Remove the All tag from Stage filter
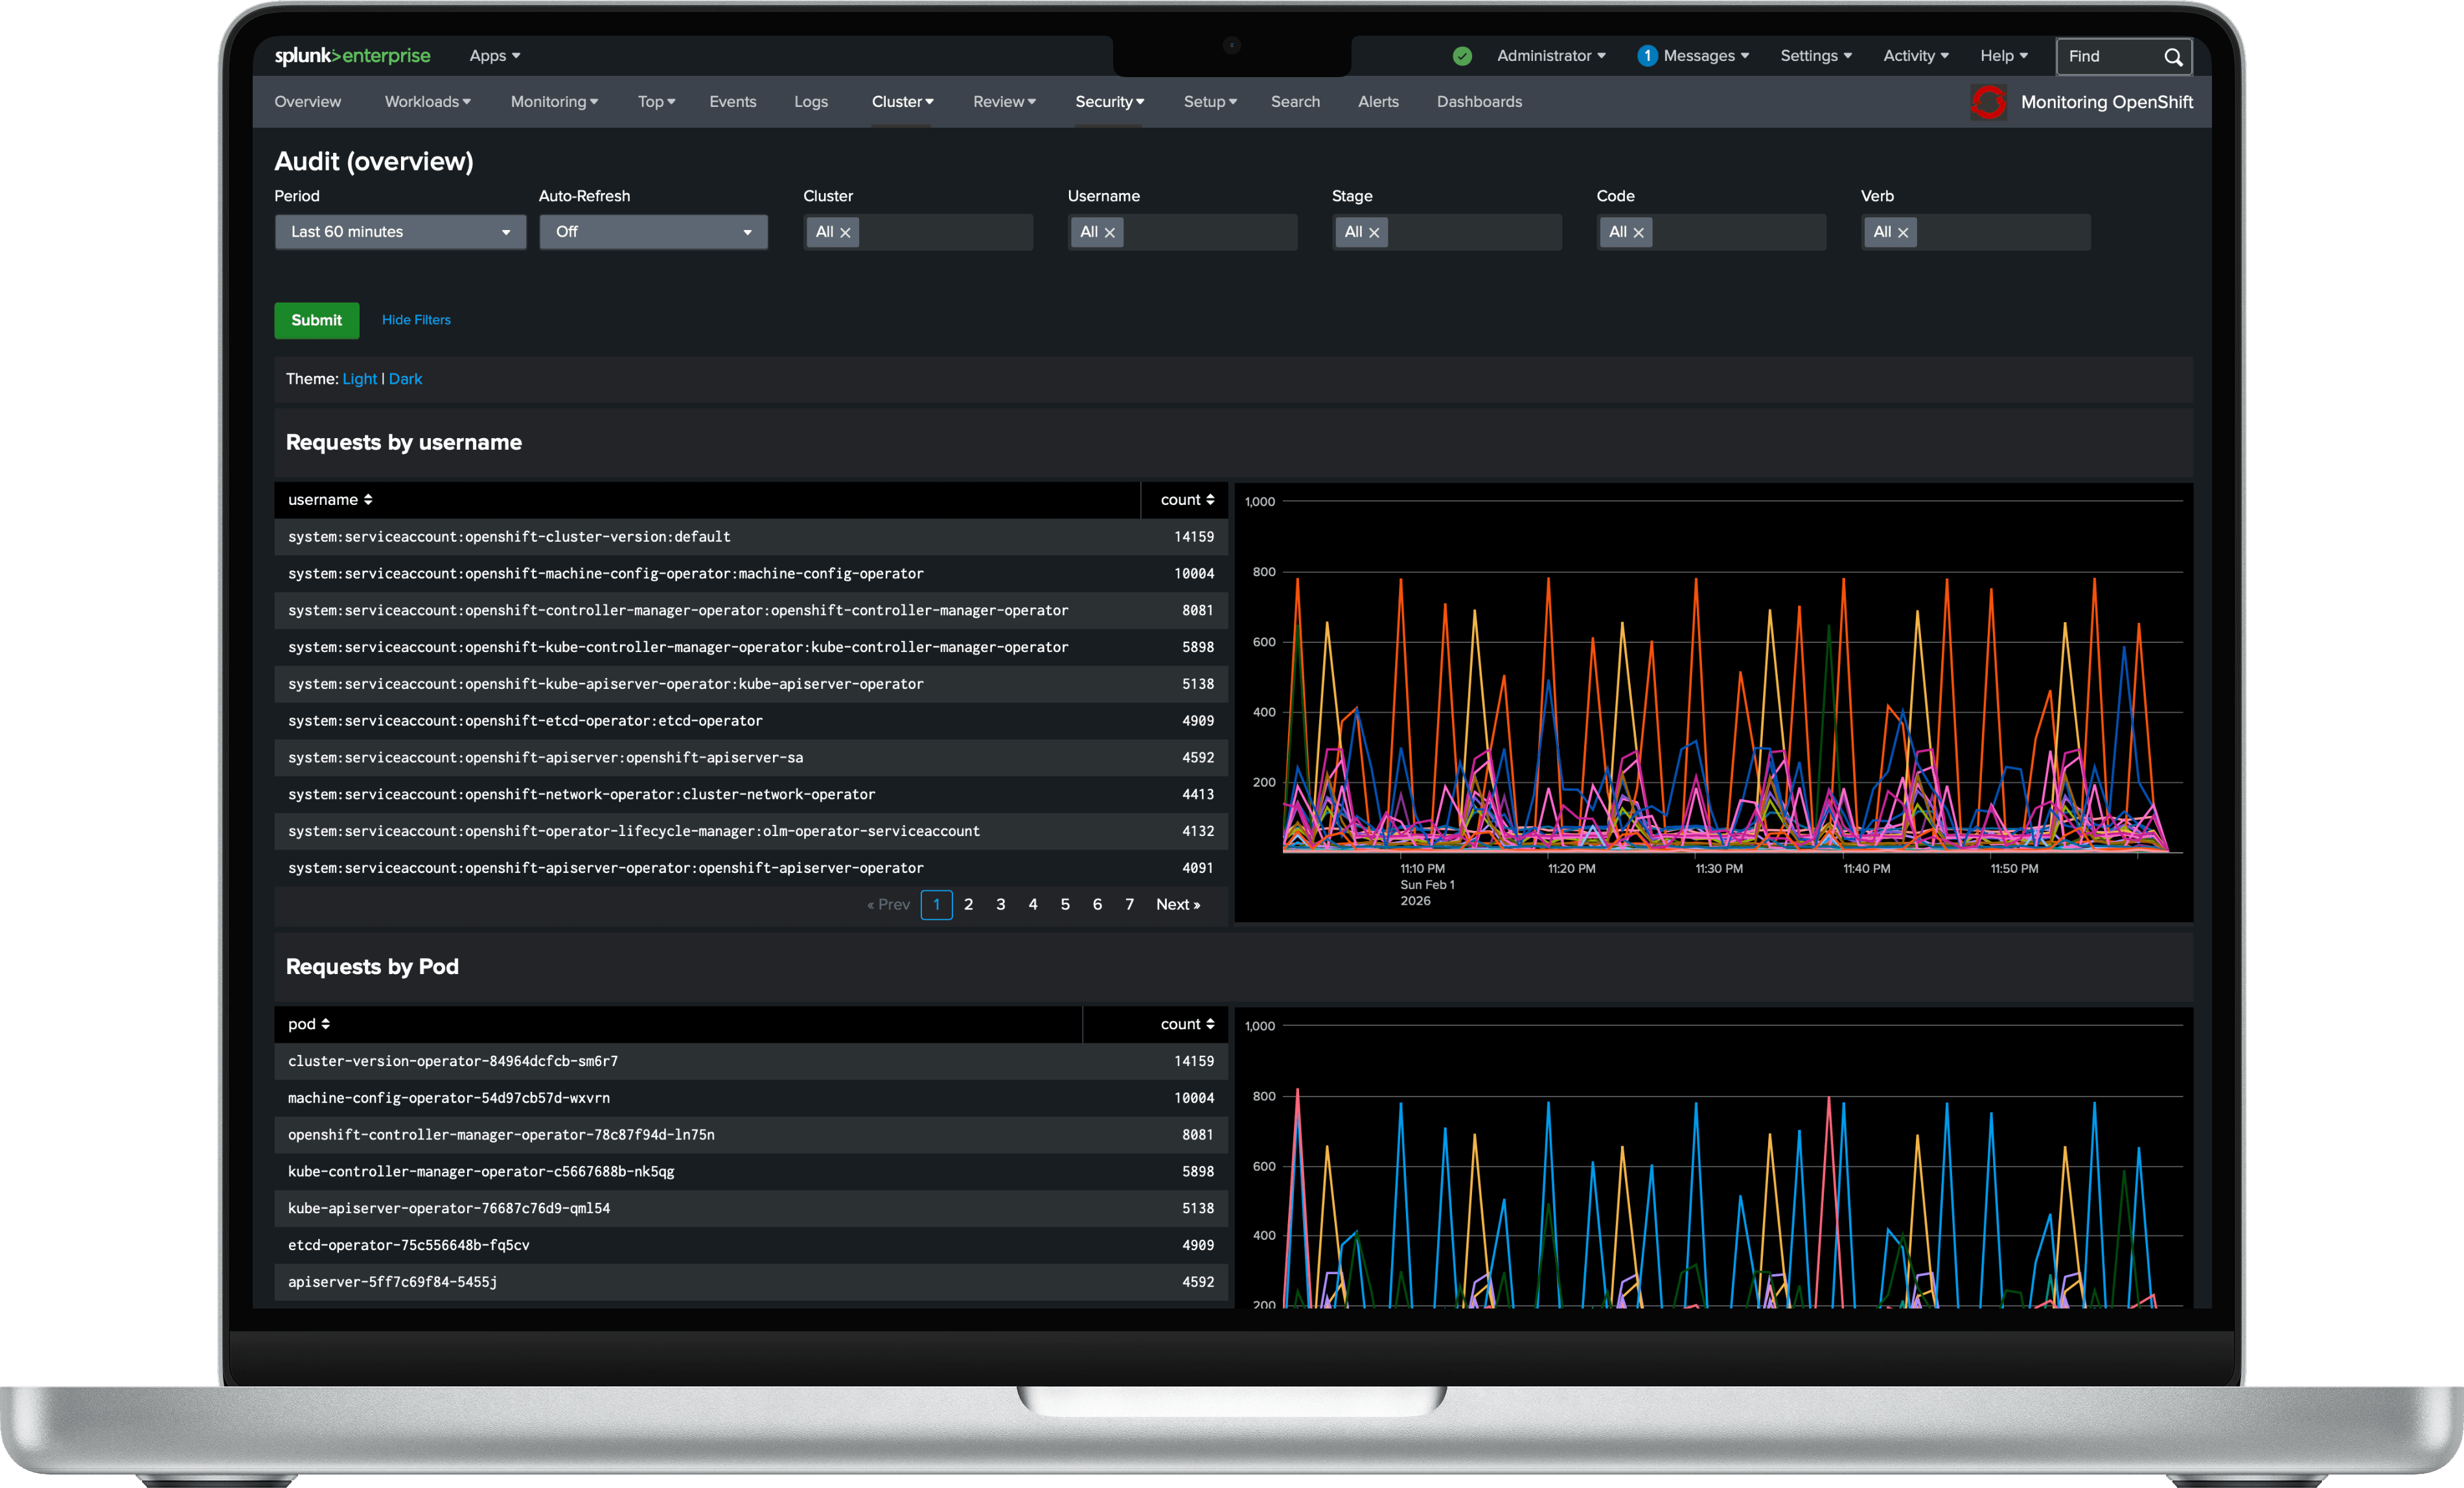Screen dimensions: 2464x1488 (1374, 233)
